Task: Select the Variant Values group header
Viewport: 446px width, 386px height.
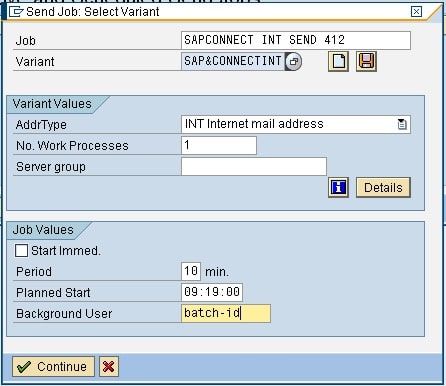Action: [x=52, y=104]
